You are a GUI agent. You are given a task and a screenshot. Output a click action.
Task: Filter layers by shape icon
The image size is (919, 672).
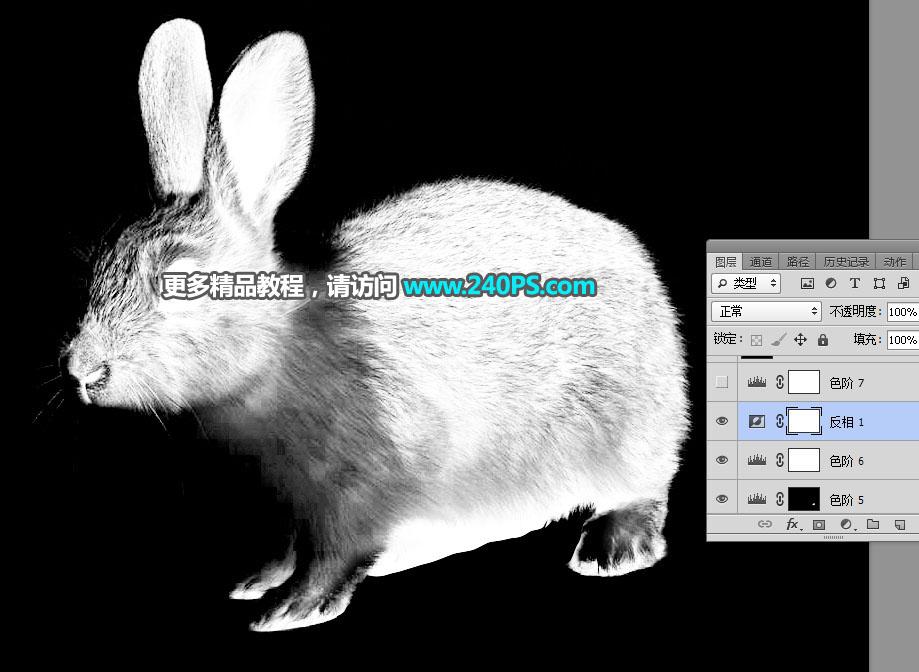pyautogui.click(x=879, y=284)
